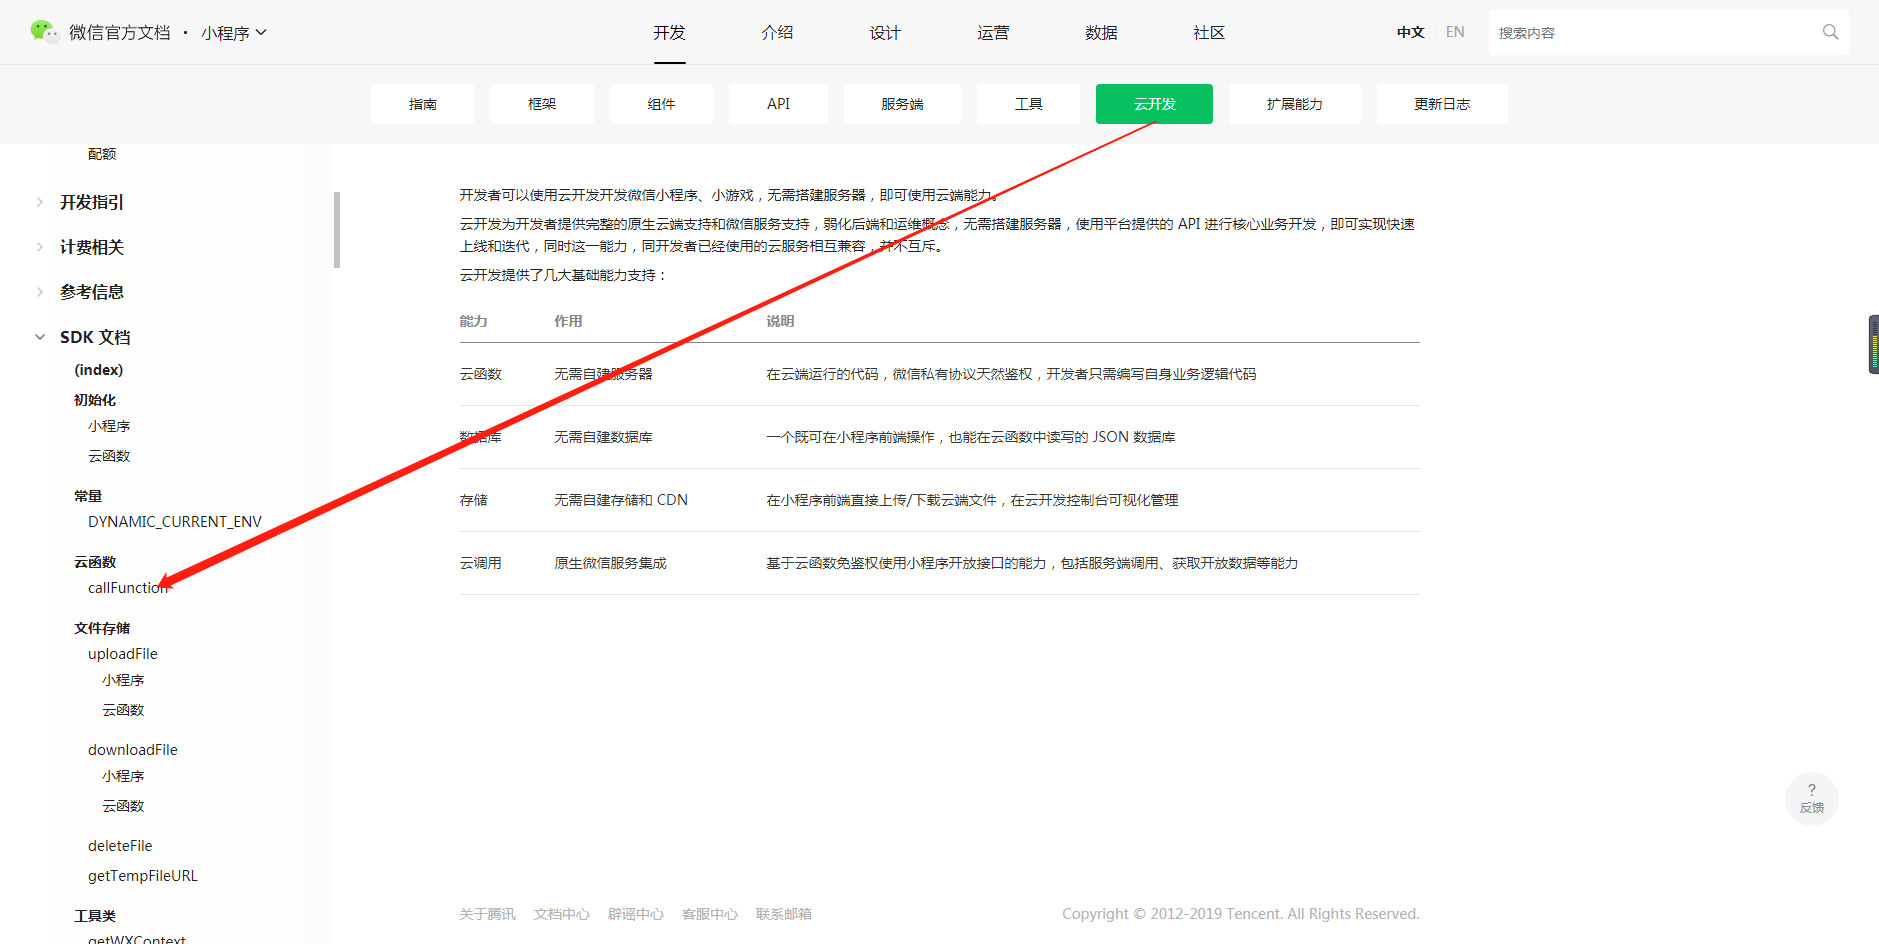Viewport: 1879px width, 944px height.
Task: Switch to the 服务端 tab
Action: 902,104
